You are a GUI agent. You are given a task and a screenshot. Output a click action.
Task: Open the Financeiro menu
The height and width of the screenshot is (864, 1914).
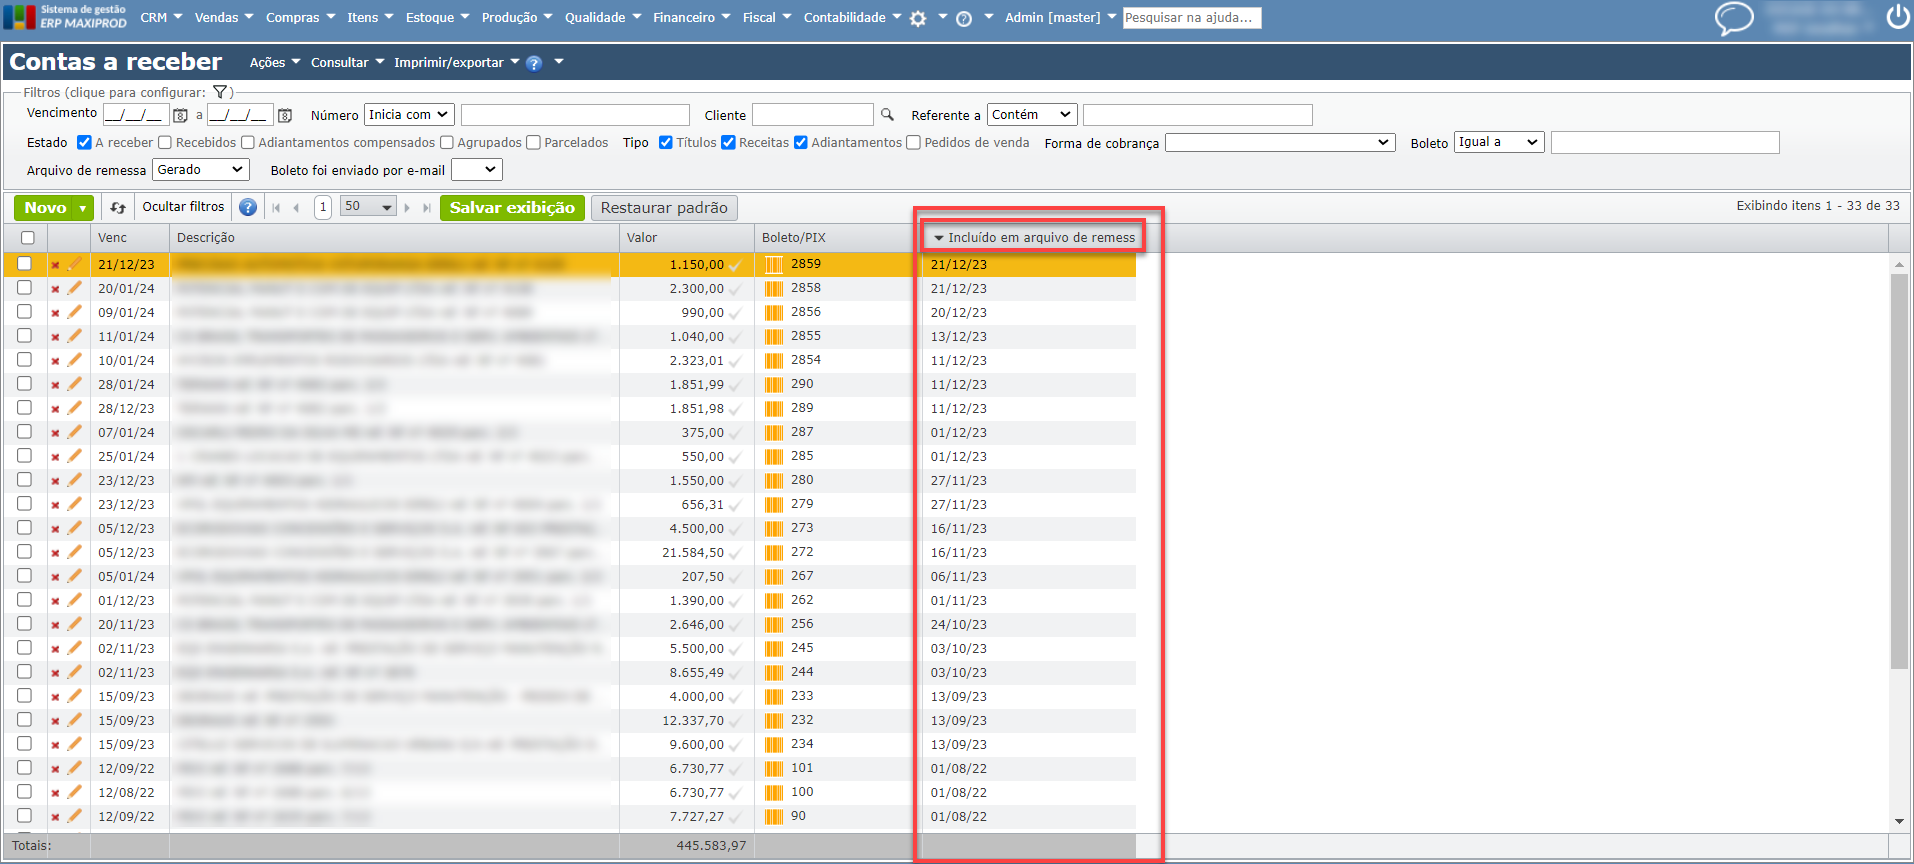[691, 18]
